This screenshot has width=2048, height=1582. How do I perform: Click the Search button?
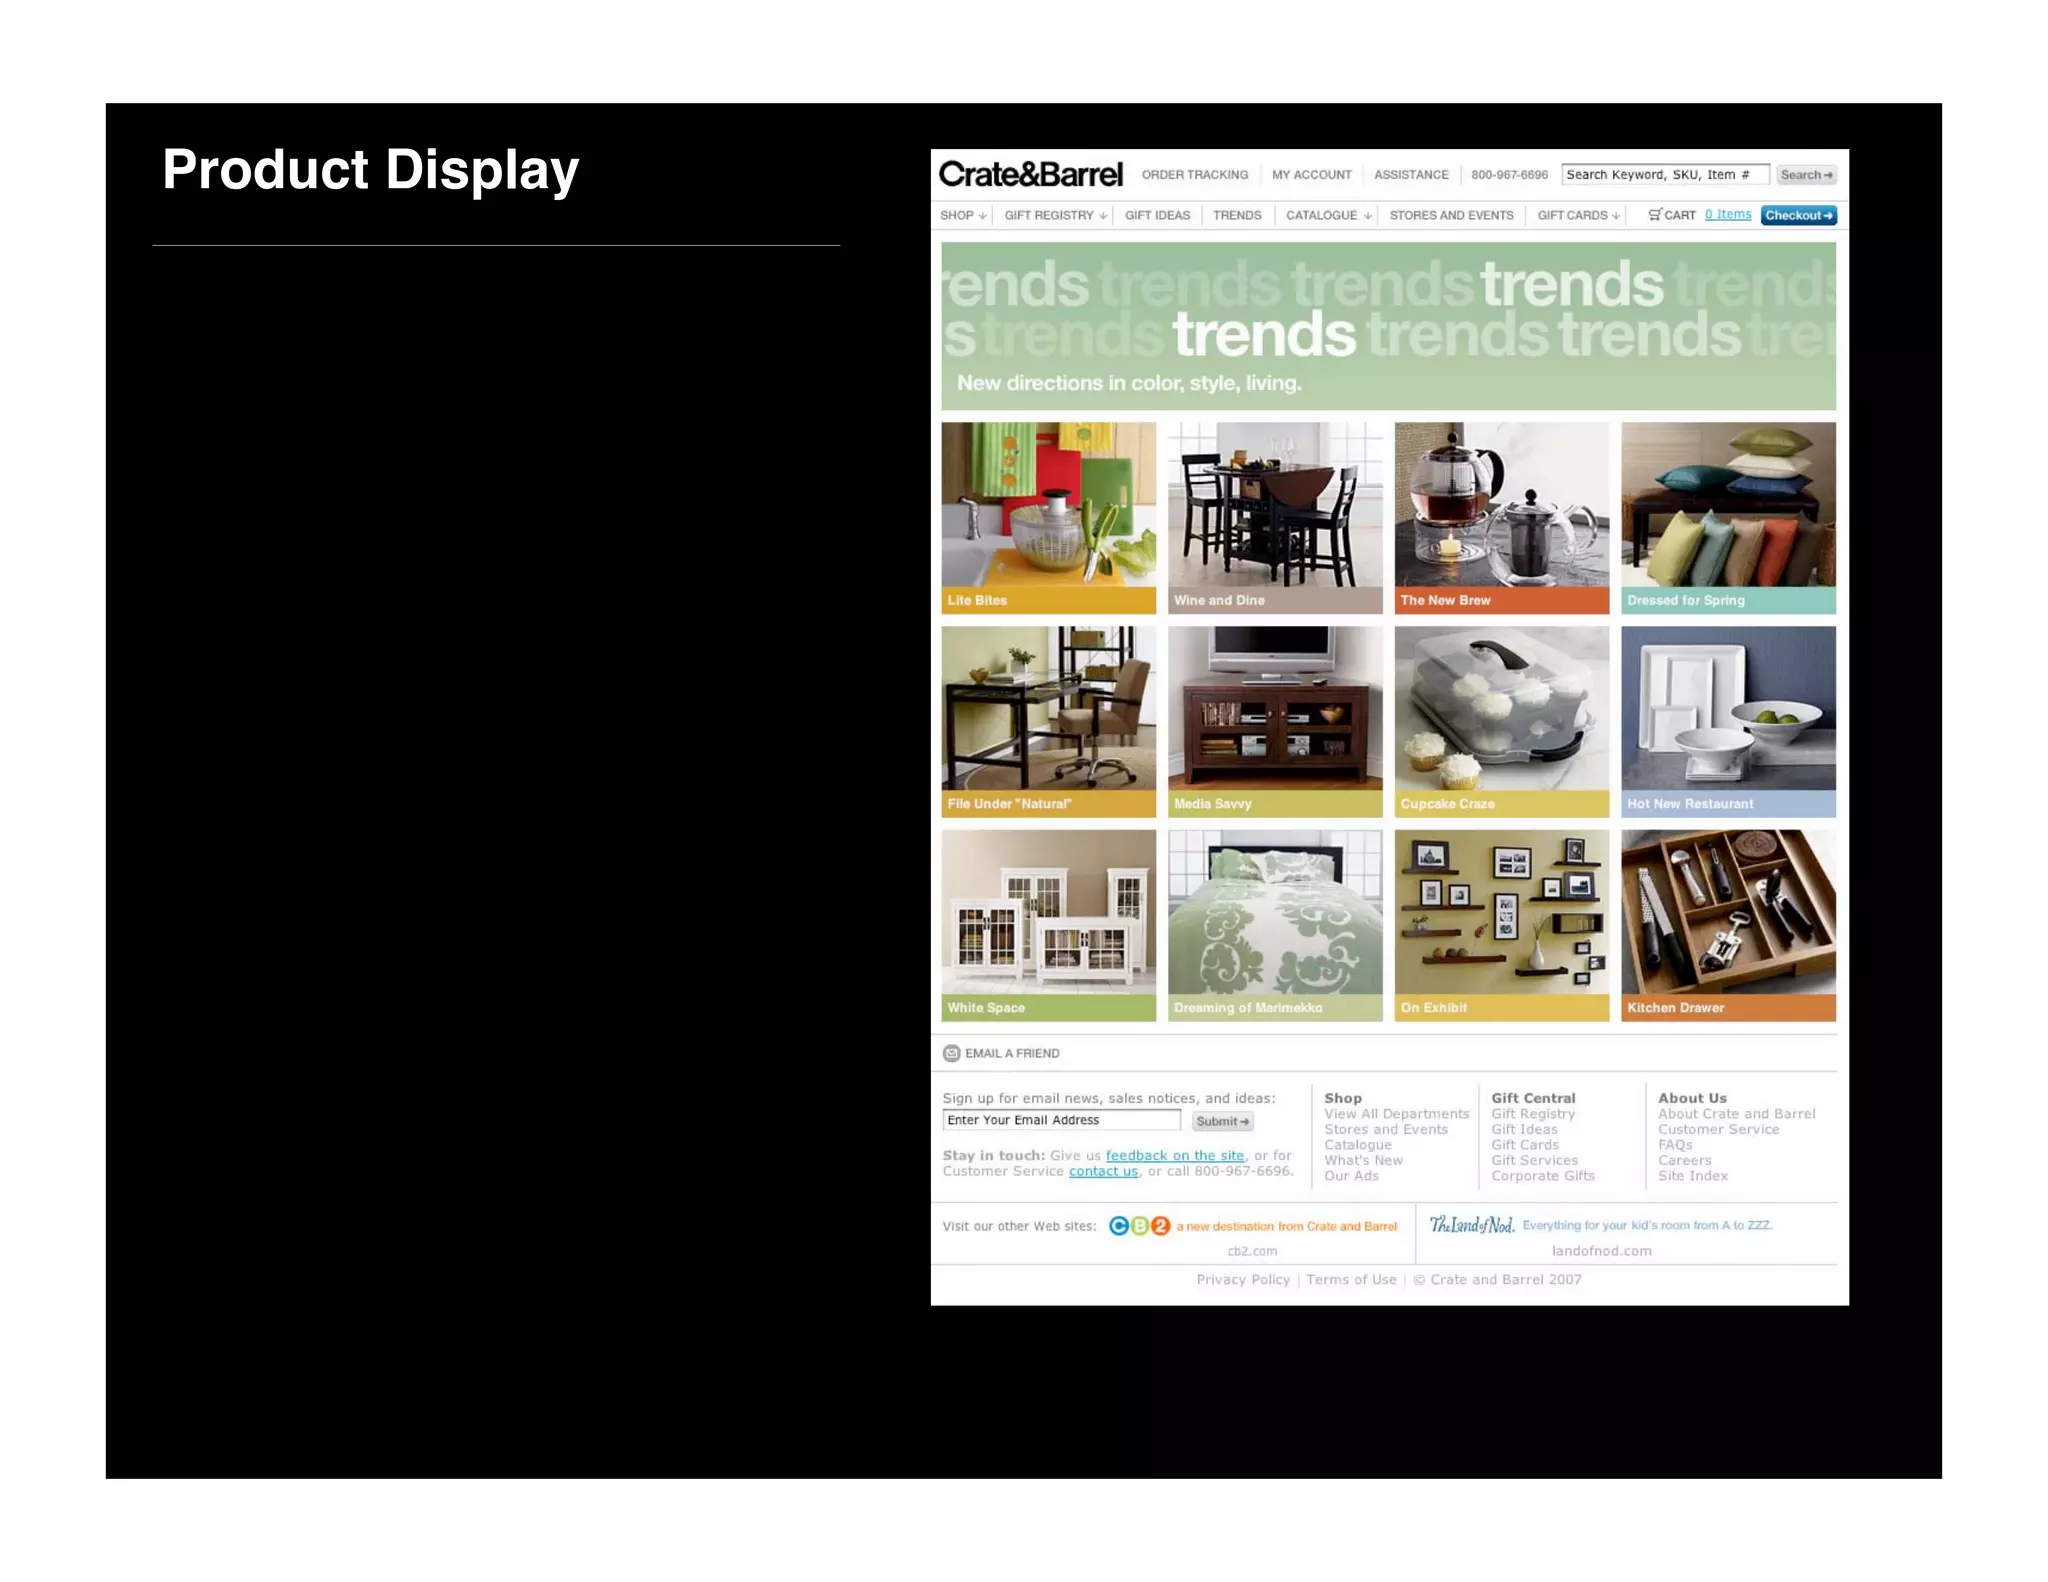tap(1806, 175)
